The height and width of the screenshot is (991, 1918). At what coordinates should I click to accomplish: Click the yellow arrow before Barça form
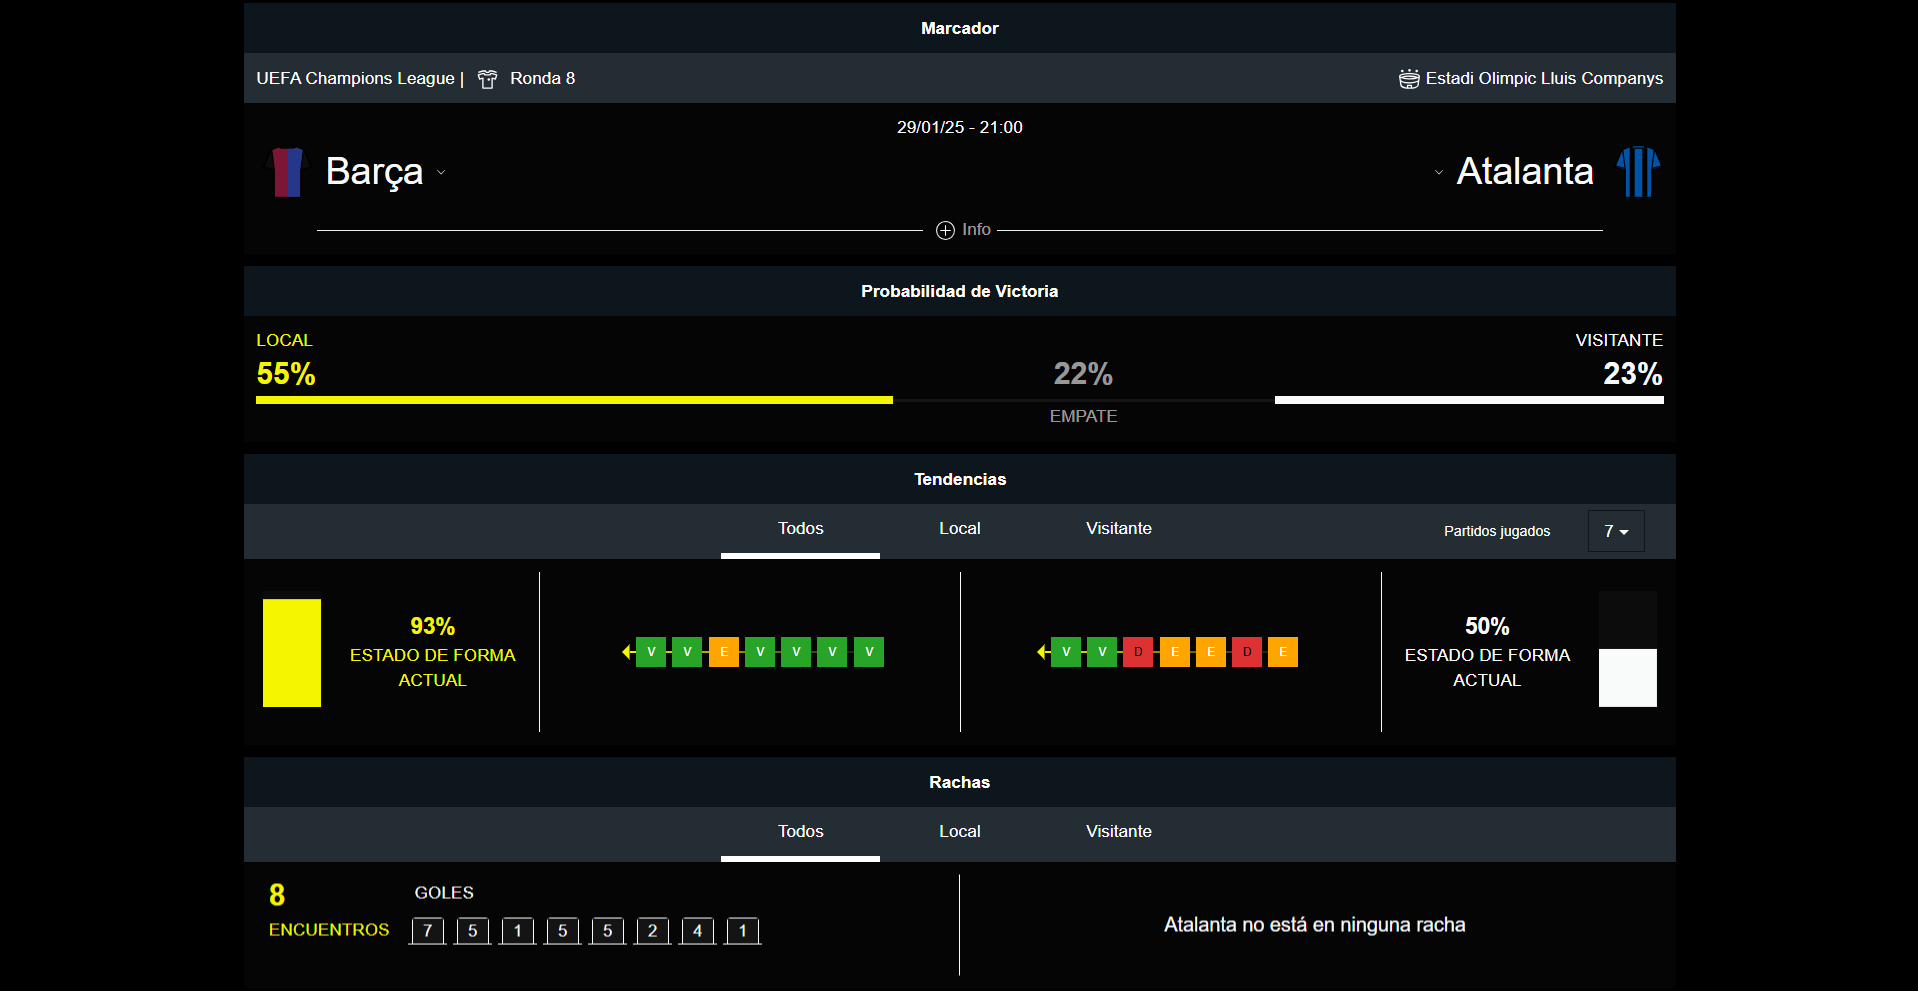(x=628, y=652)
